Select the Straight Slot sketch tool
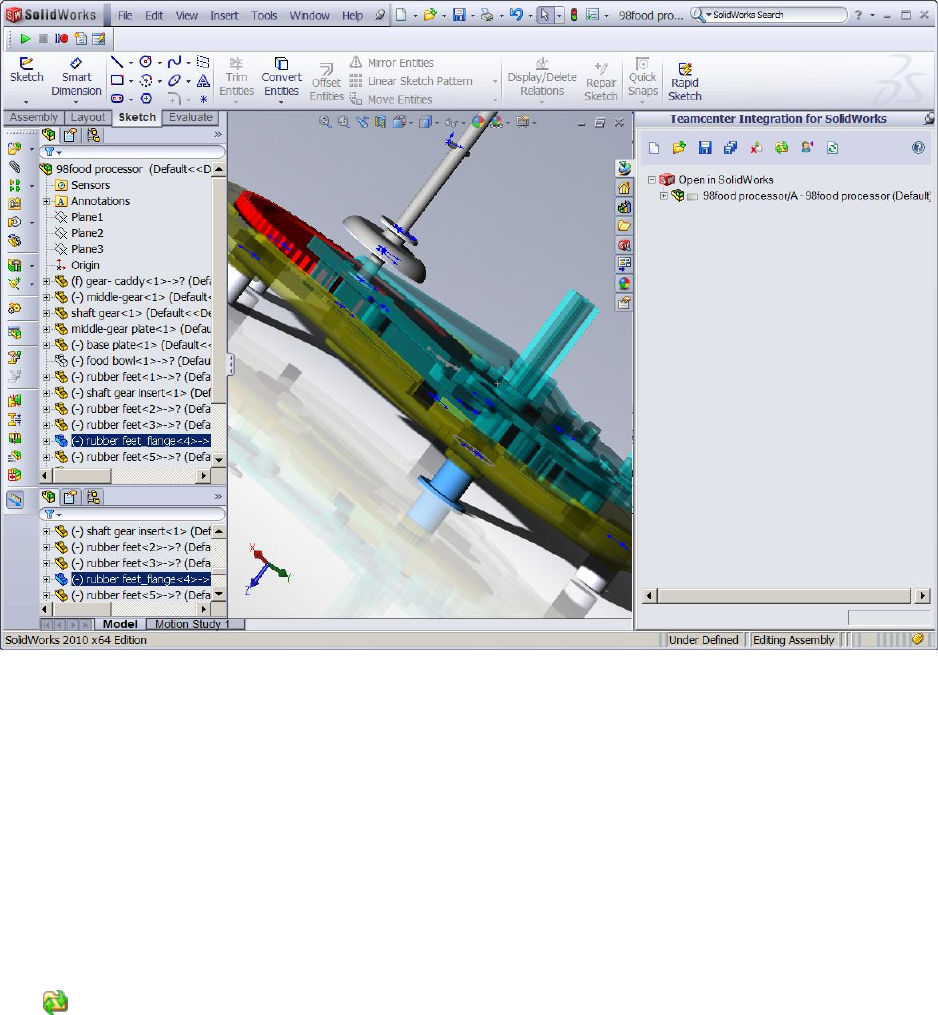Screen dimensions: 938x1015 [117, 98]
